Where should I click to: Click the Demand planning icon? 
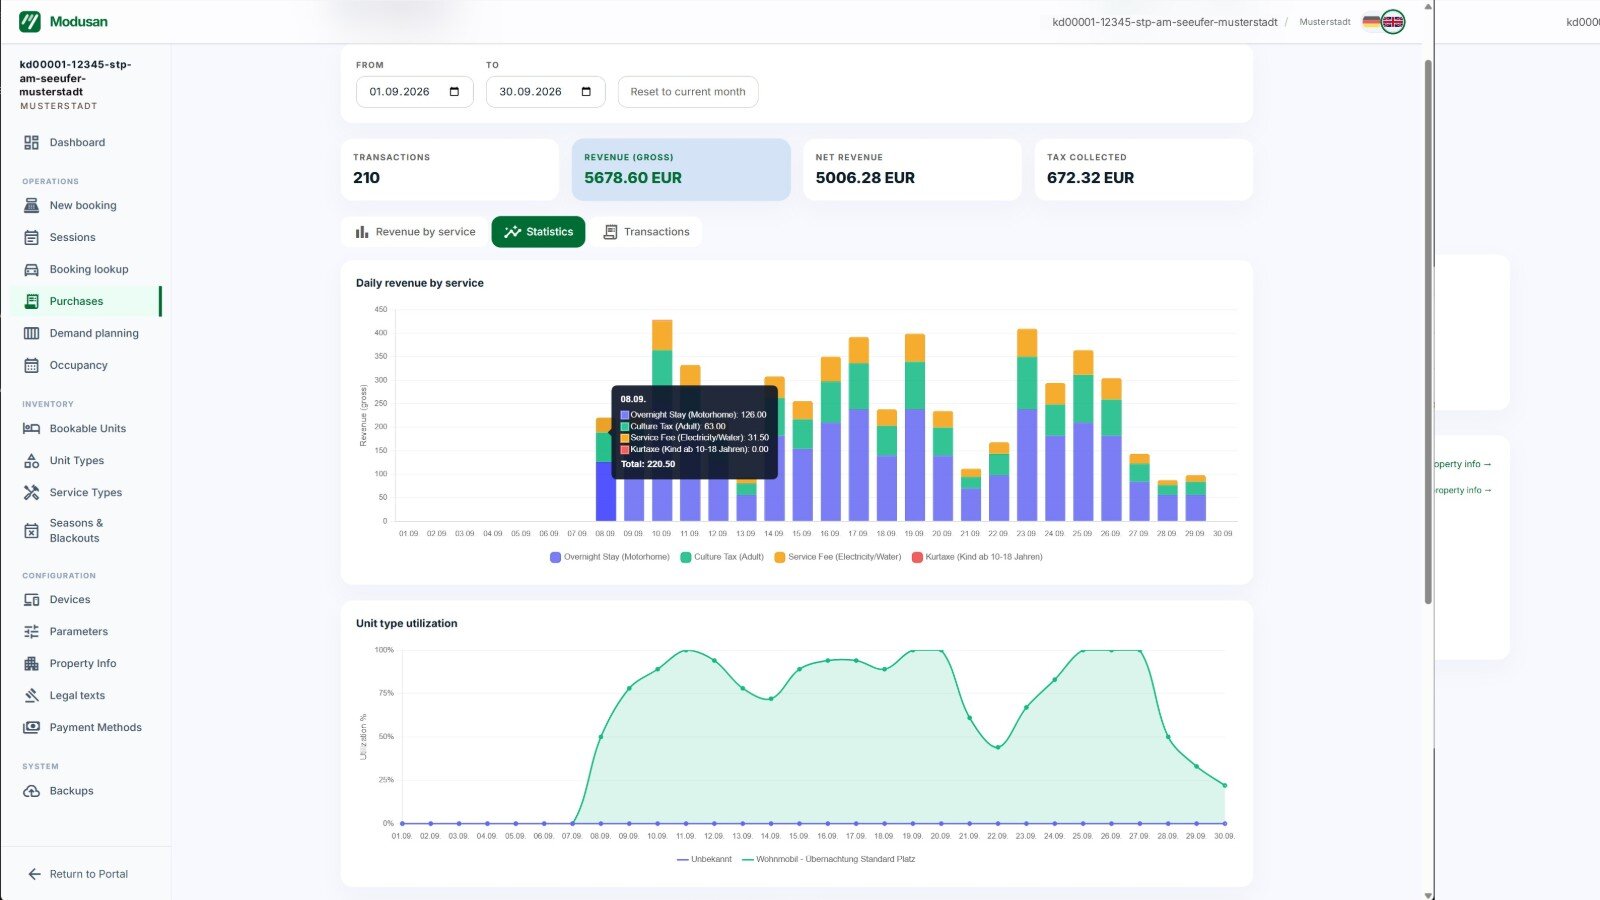(x=31, y=333)
